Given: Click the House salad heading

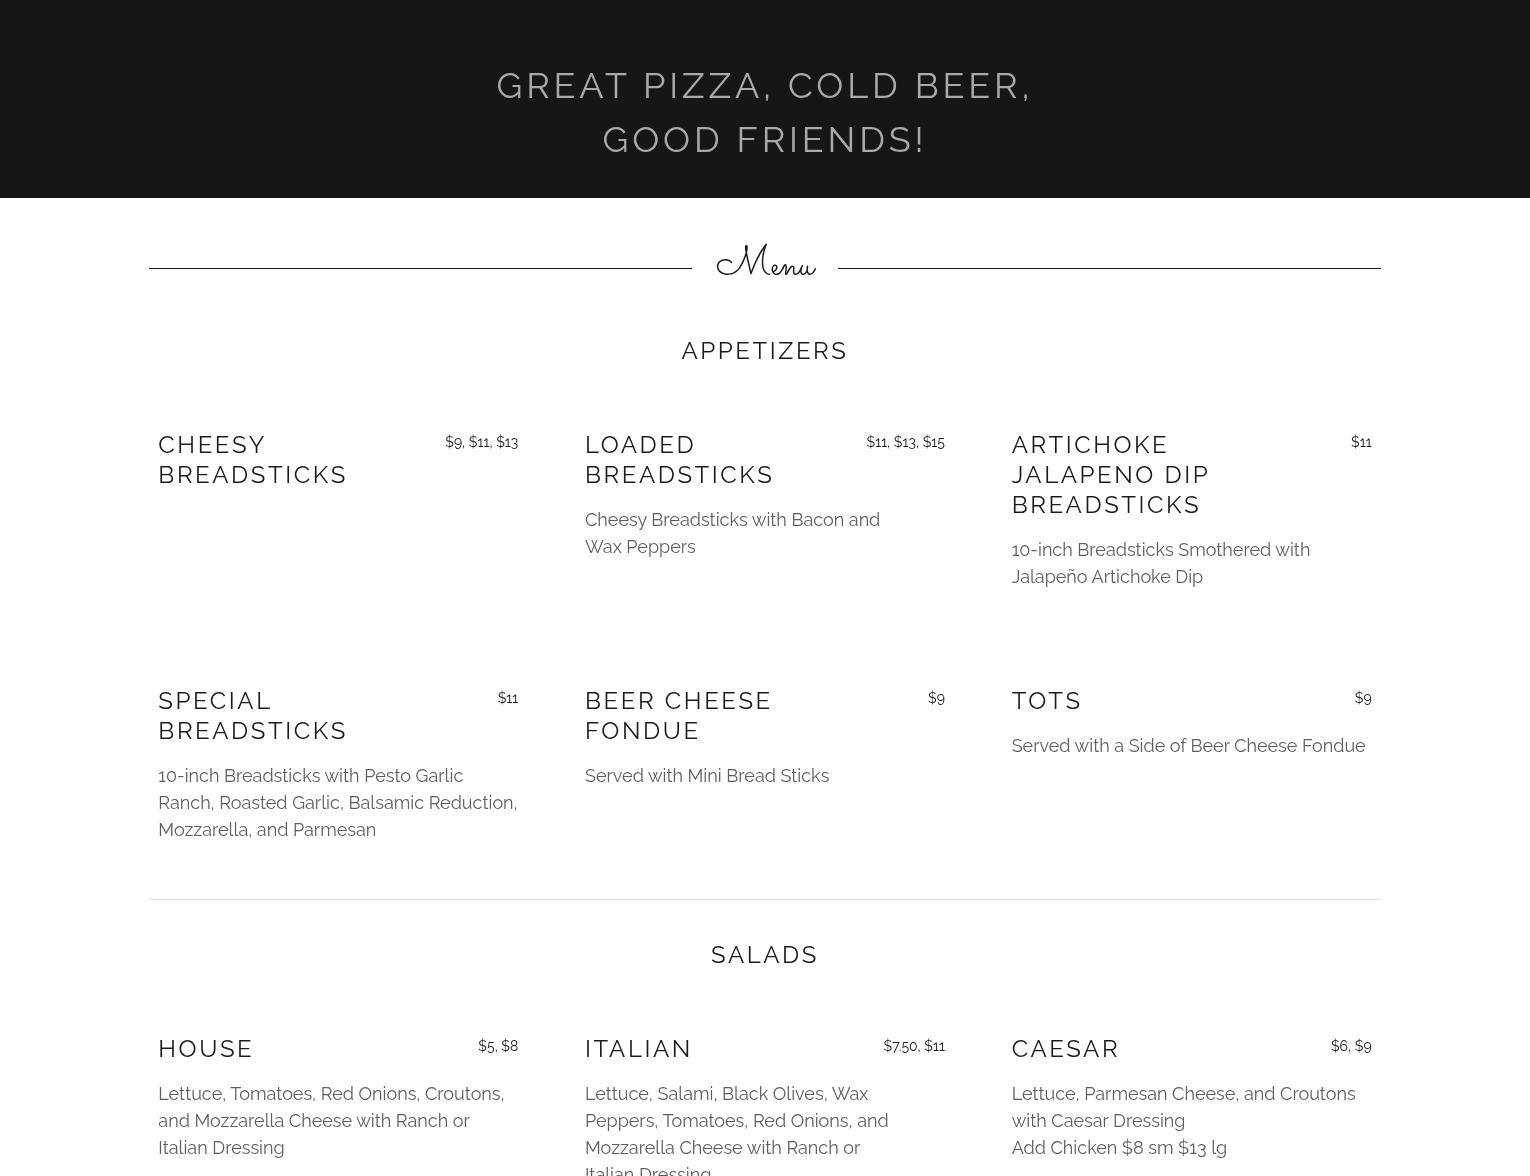Looking at the screenshot, I should [x=205, y=1049].
